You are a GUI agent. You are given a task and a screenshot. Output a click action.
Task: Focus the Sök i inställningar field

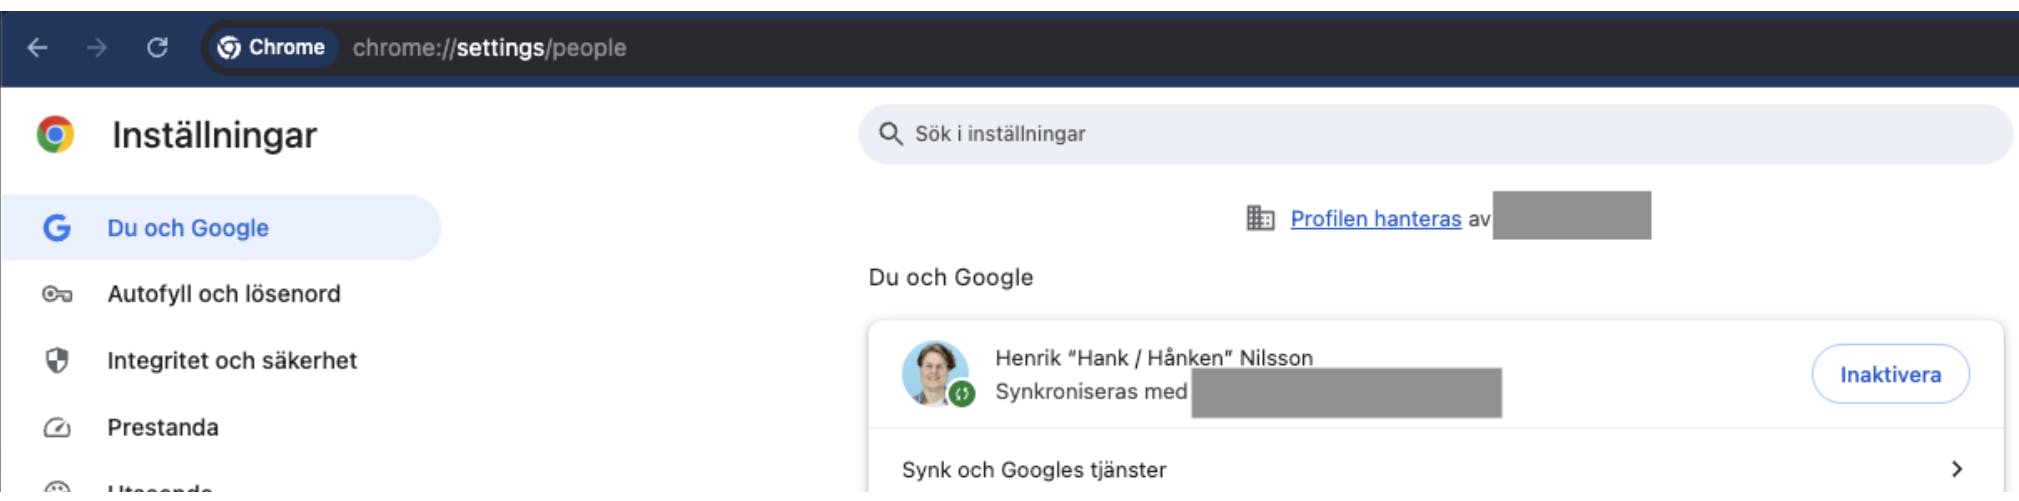pyautogui.click(x=1400, y=134)
